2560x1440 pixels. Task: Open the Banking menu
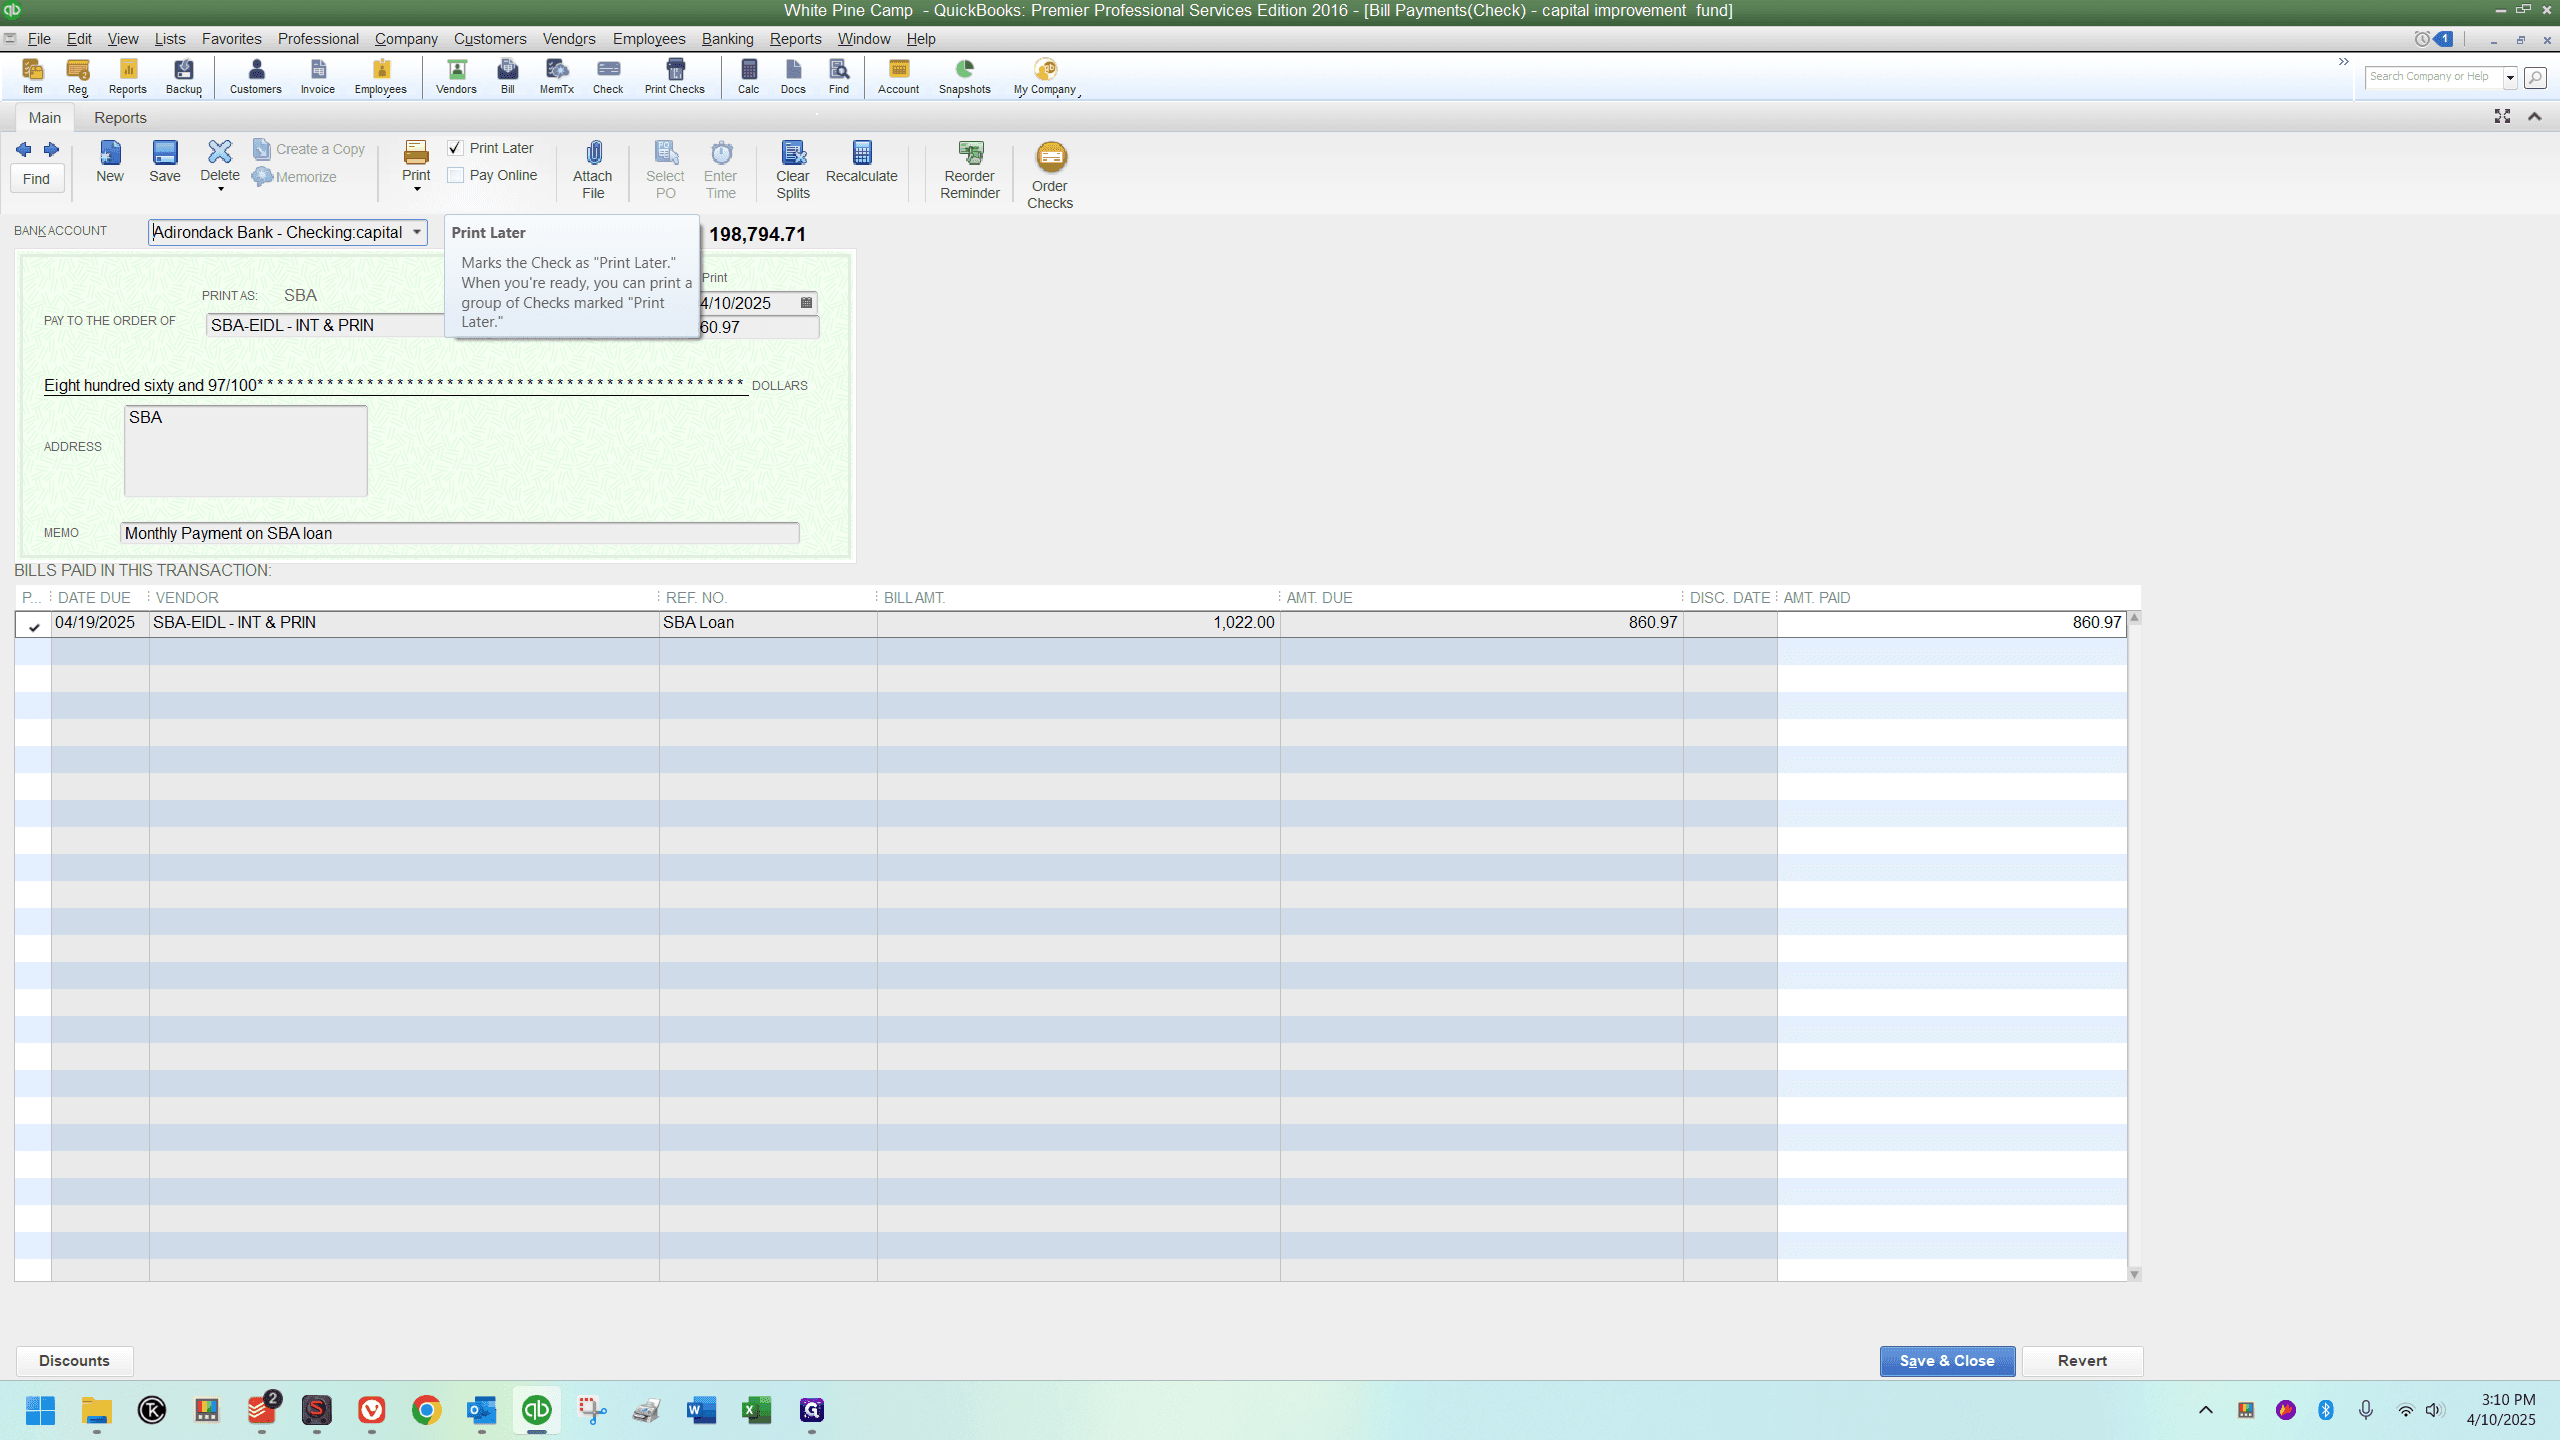click(727, 39)
